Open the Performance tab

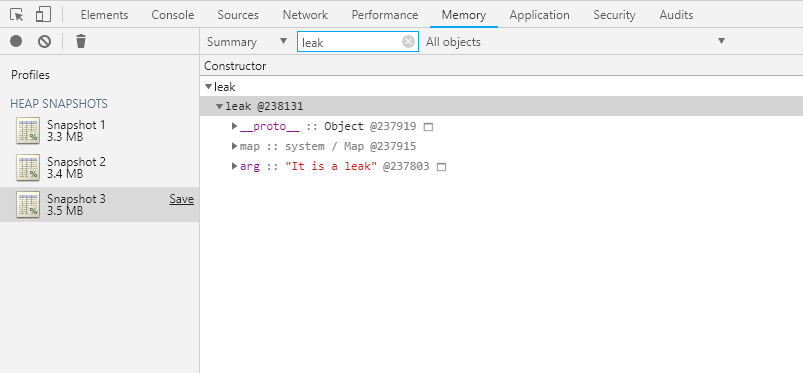click(385, 15)
